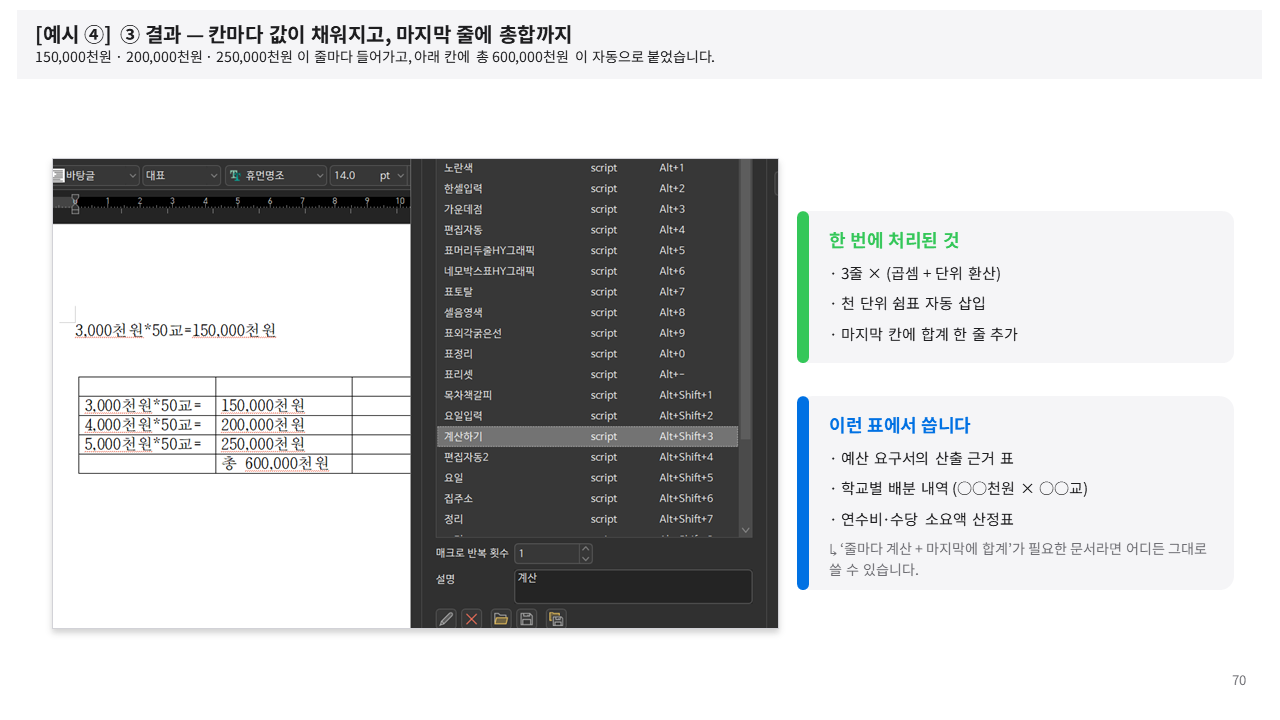The height and width of the screenshot is (720, 1280).
Task: Open the 14.0 pt font size dropdown
Action: click(369, 175)
